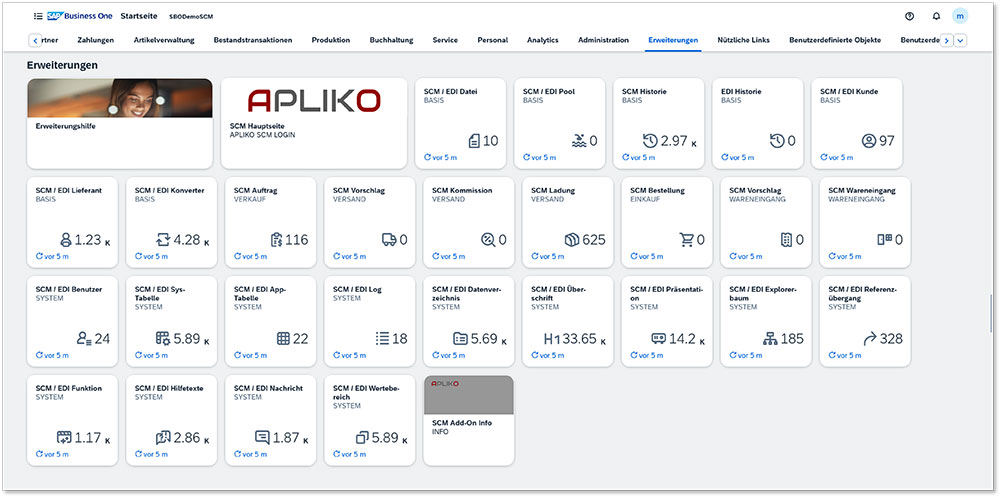
Task: Click the boxes icon on SCM Ladung tile
Action: 571,240
